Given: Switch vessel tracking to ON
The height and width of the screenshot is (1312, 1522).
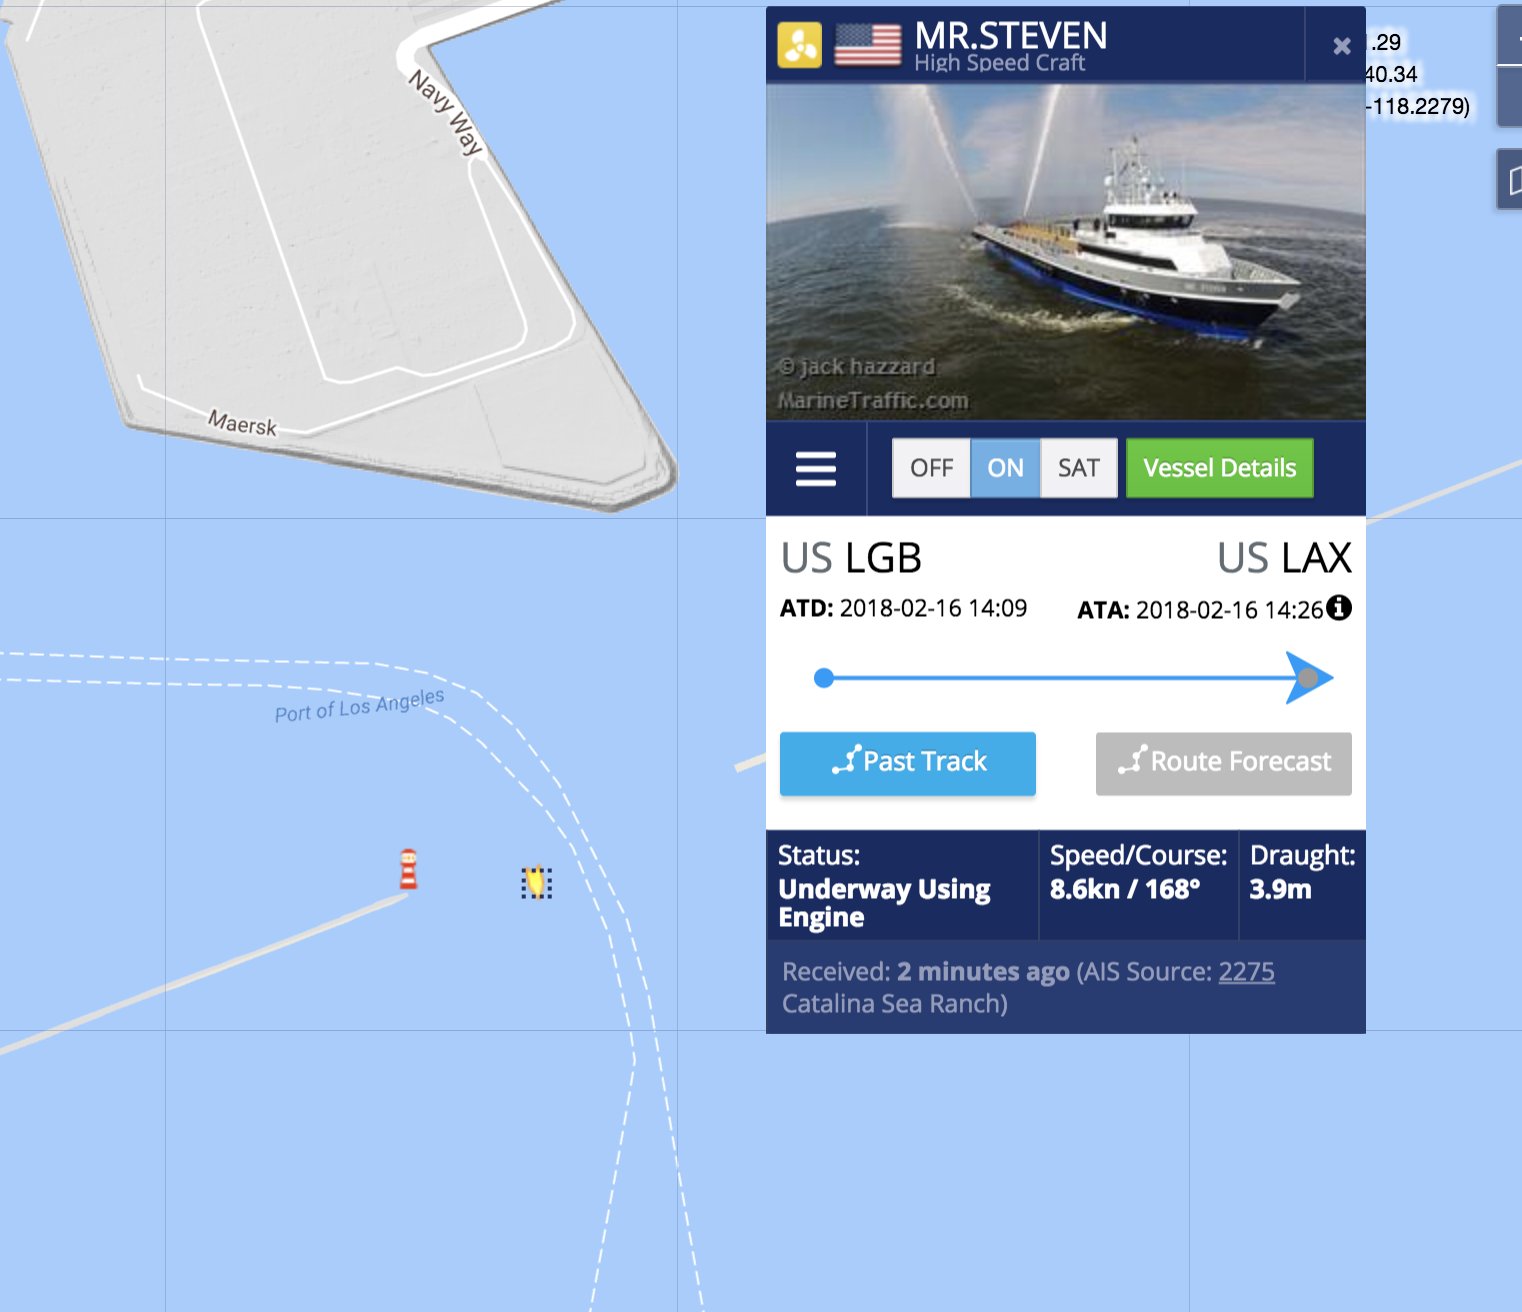Looking at the screenshot, I should (x=1005, y=468).
